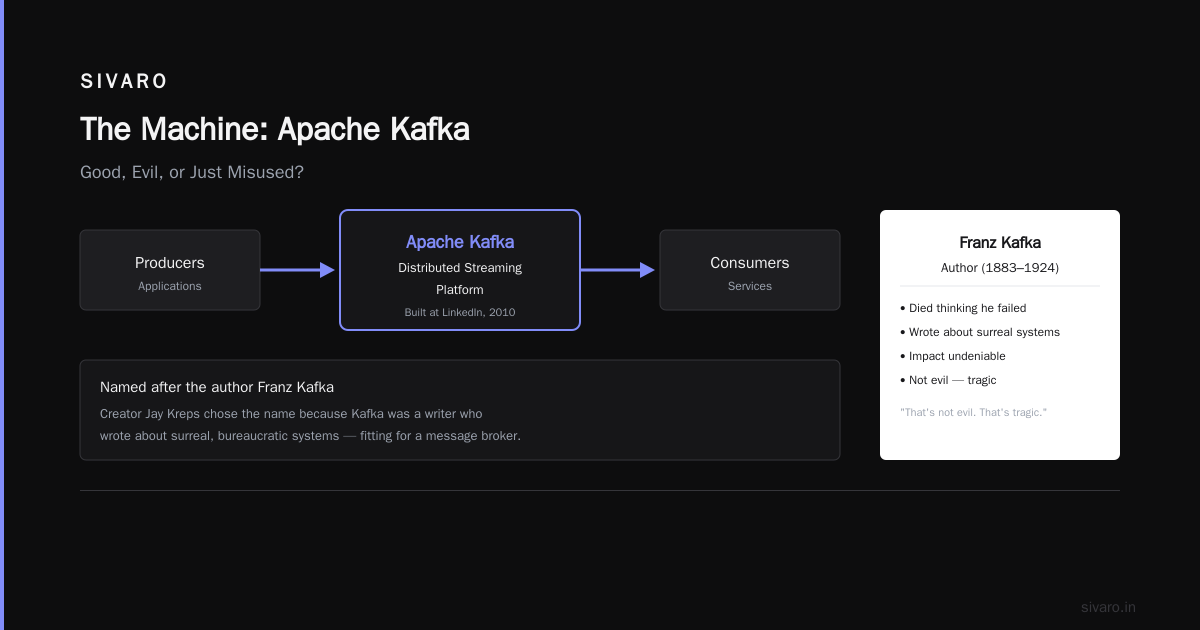Click bullet "Wrote about surreal systems"
The image size is (1200, 630).
pos(980,332)
